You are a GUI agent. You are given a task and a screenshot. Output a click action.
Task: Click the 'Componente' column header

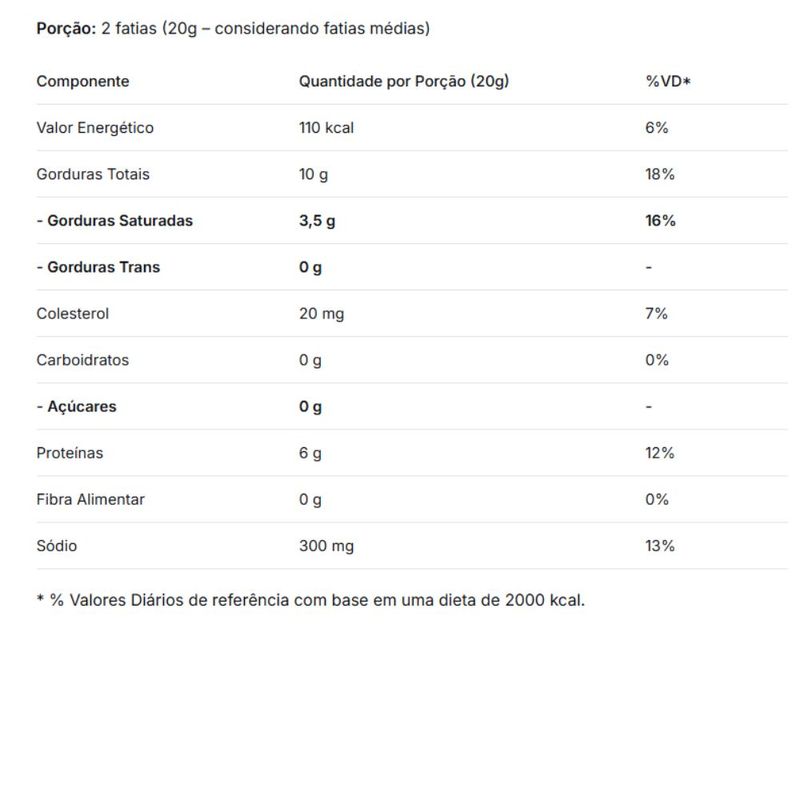tap(83, 81)
